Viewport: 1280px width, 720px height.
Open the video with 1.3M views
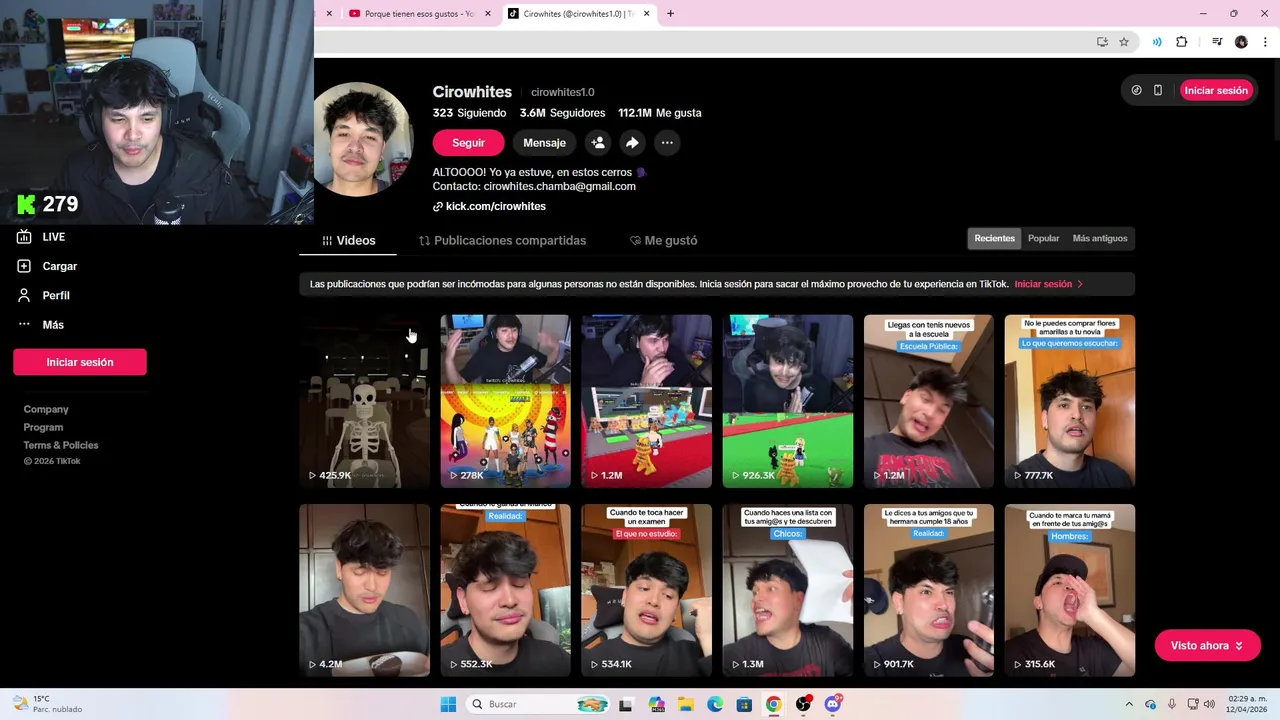coord(787,590)
